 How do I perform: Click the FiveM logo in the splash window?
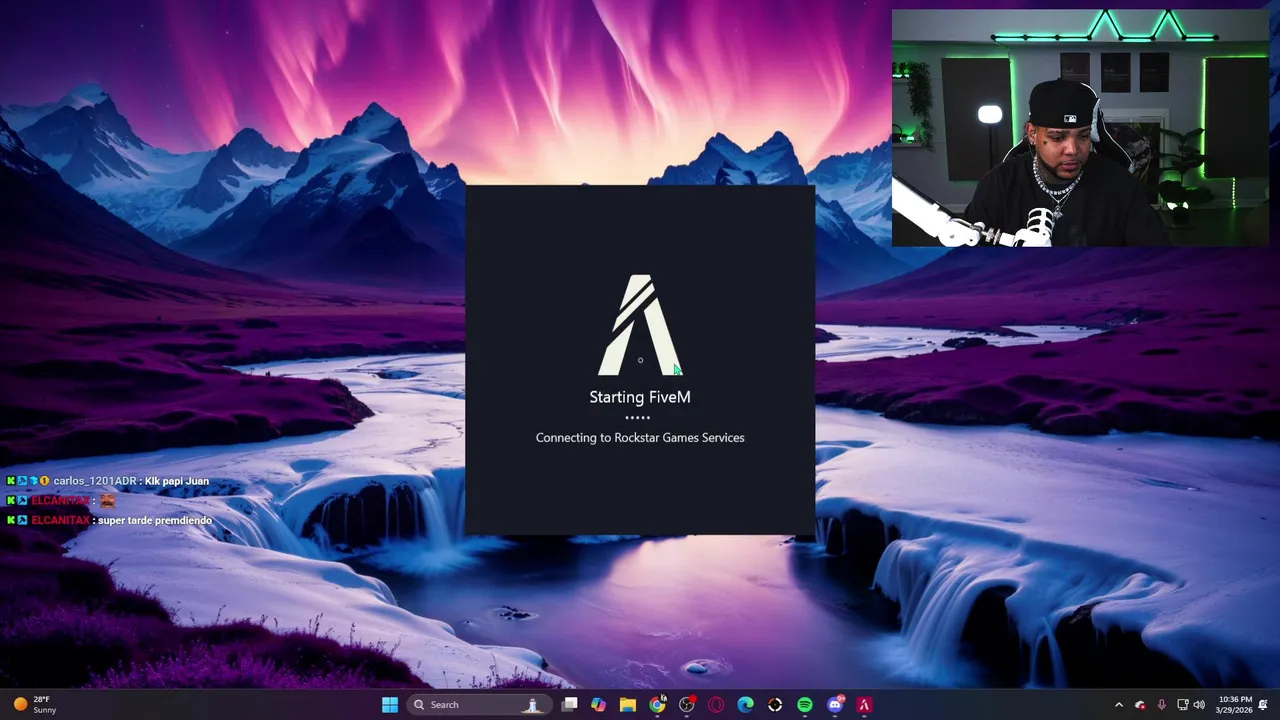(640, 325)
